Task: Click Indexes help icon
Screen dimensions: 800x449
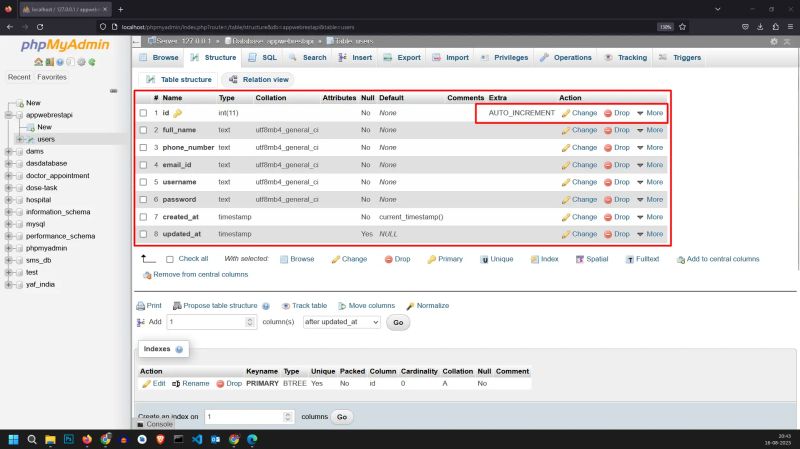Action: [179, 350]
